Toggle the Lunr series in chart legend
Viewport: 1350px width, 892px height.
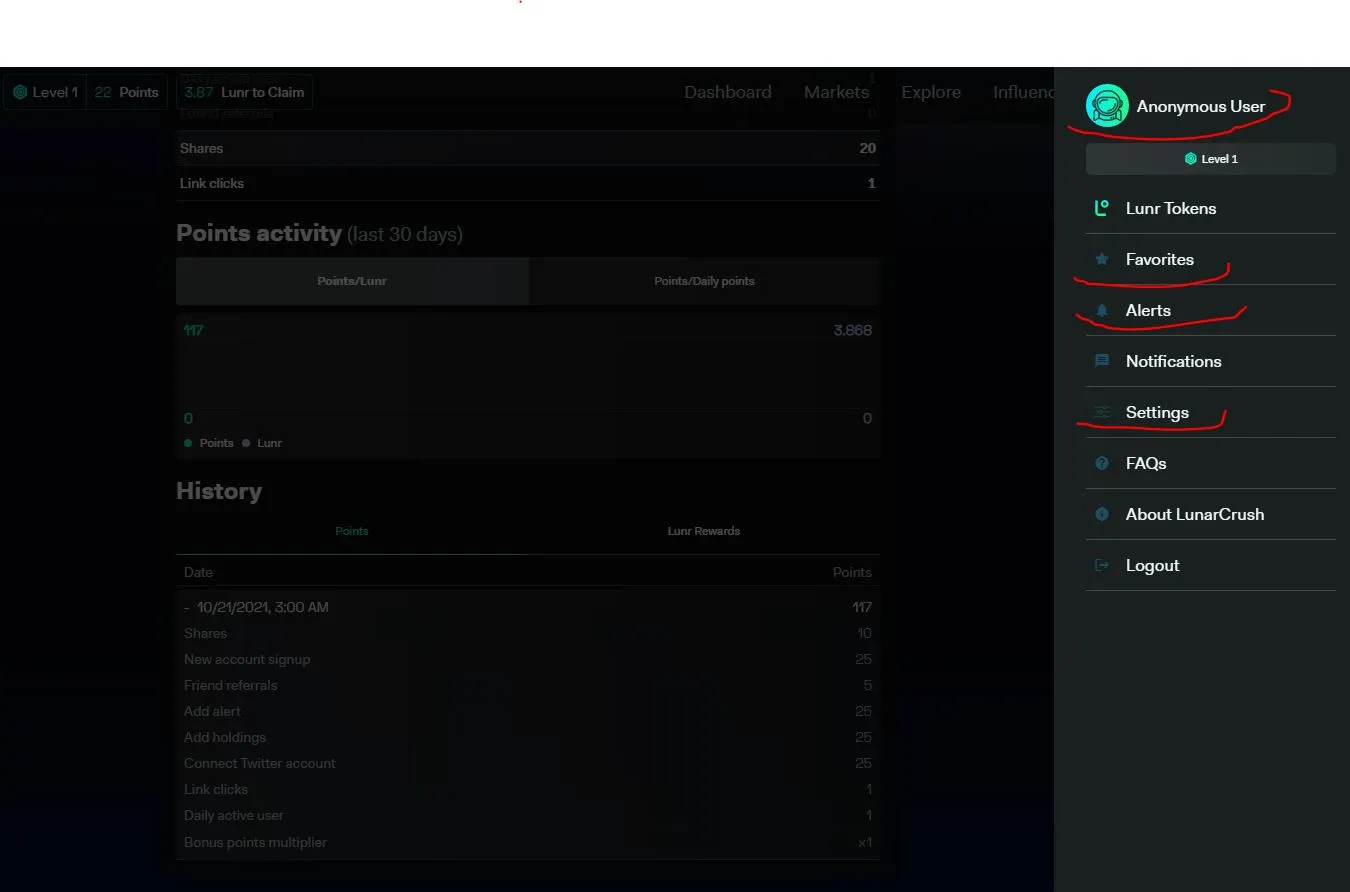[262, 443]
